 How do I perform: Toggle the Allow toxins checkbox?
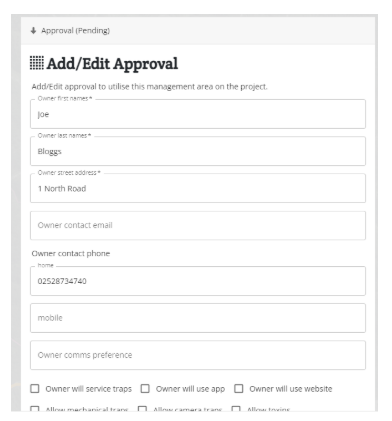[x=236, y=409]
